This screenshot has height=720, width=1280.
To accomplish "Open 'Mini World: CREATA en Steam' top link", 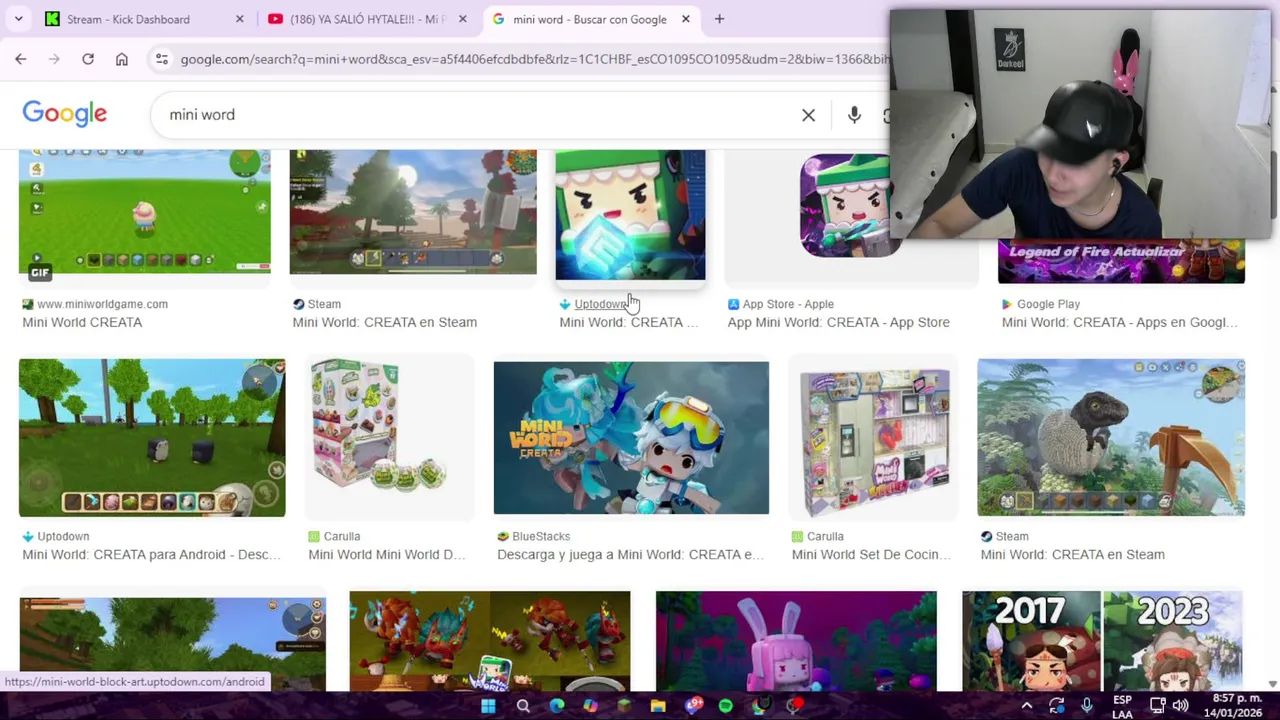I will click(384, 322).
